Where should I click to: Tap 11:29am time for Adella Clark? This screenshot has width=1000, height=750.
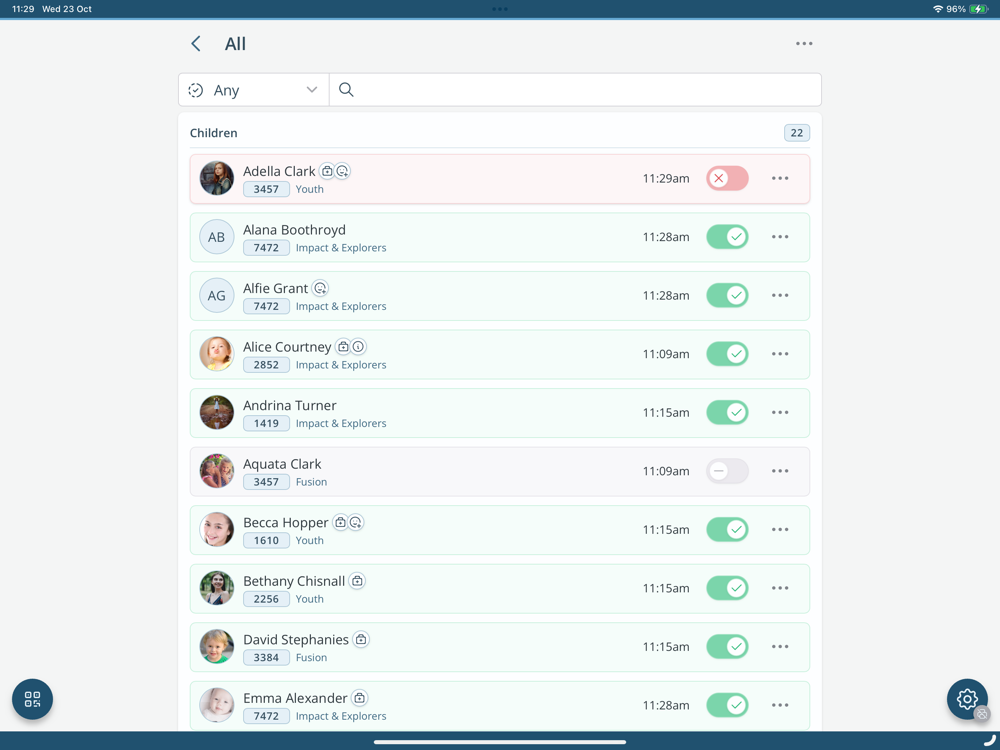666,179
